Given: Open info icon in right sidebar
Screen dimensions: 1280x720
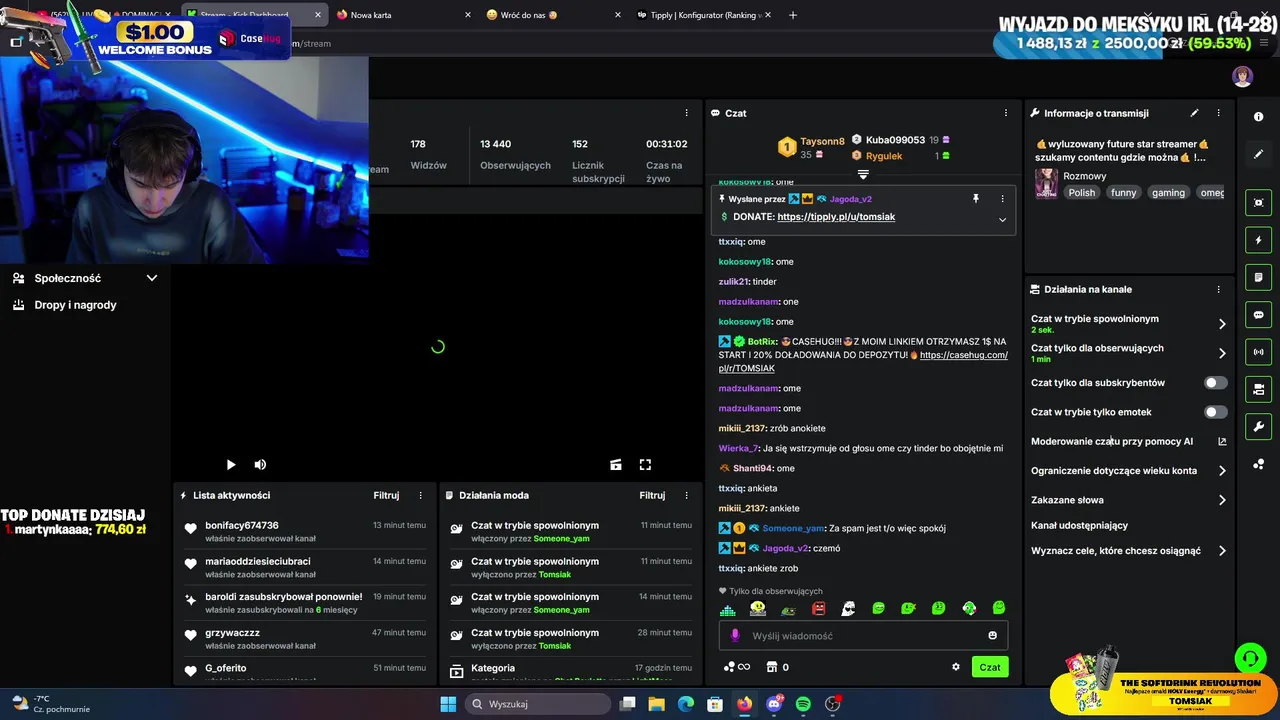Looking at the screenshot, I should coord(1258,117).
